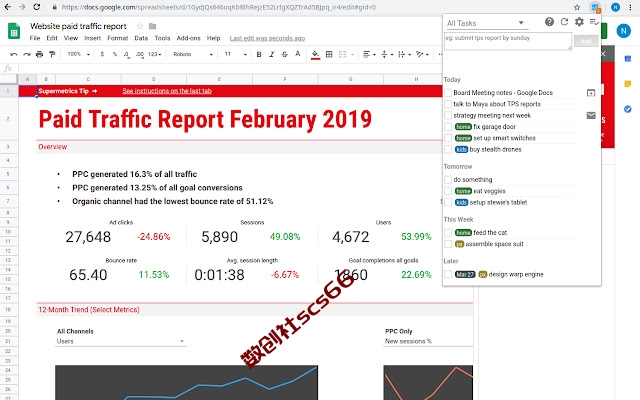Click the Undo icon in the toolbar

click(x=14, y=54)
